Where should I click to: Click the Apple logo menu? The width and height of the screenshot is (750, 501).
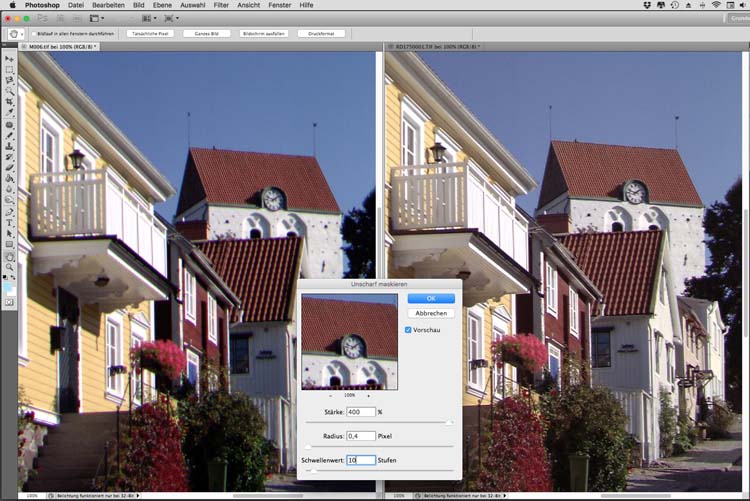[13, 5]
